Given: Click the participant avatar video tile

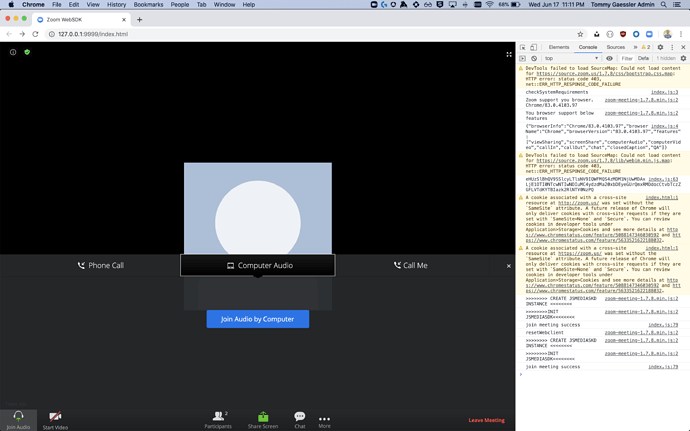Looking at the screenshot, I should point(258,209).
